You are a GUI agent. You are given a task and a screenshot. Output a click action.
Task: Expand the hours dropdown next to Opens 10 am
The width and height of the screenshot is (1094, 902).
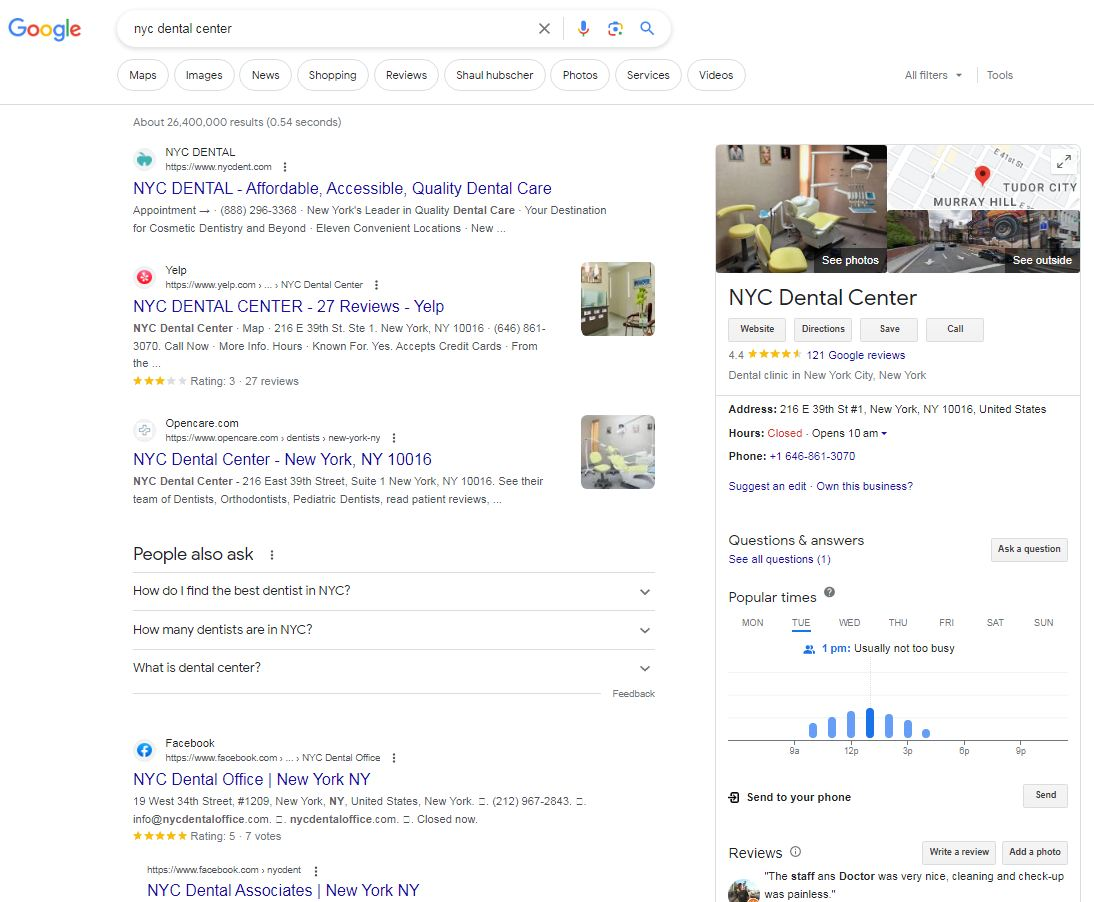pos(884,433)
